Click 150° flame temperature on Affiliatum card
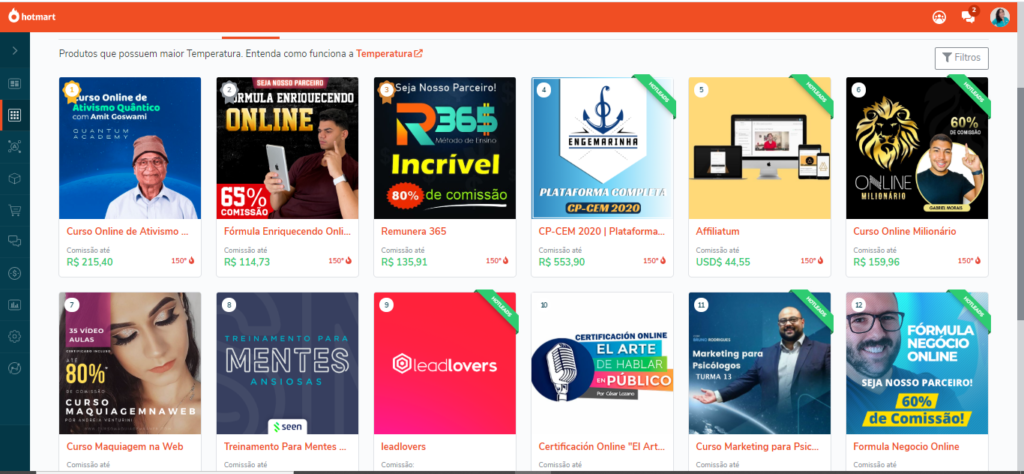This screenshot has width=1024, height=474. pyautogui.click(x=812, y=261)
